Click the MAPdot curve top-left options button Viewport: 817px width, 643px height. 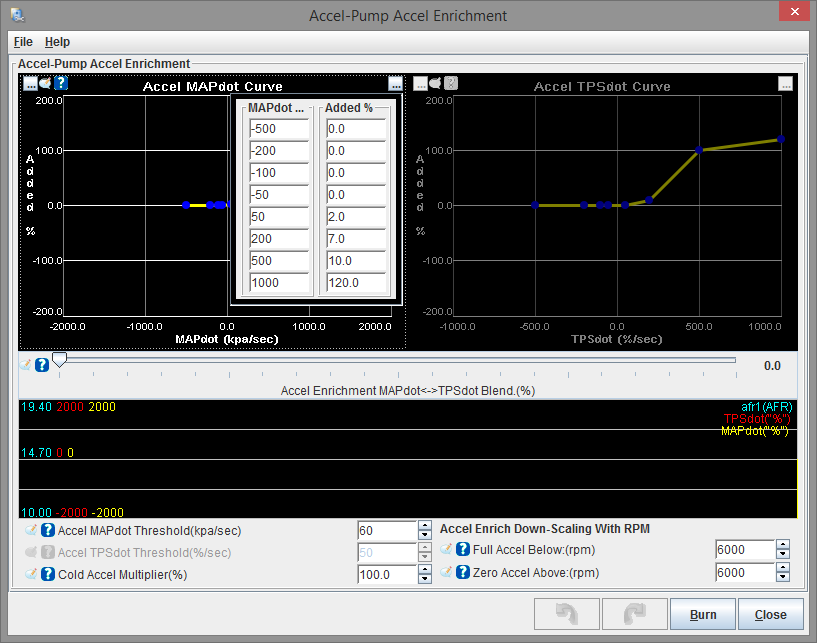pyautogui.click(x=31, y=84)
